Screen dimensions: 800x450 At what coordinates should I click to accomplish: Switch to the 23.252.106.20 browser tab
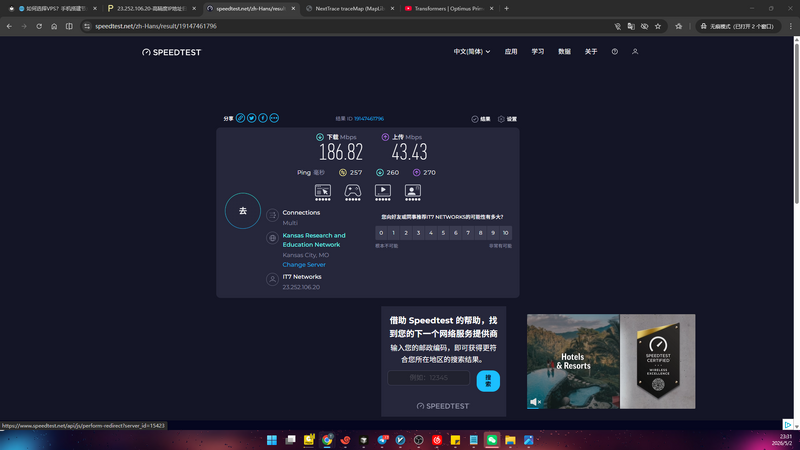152,9
